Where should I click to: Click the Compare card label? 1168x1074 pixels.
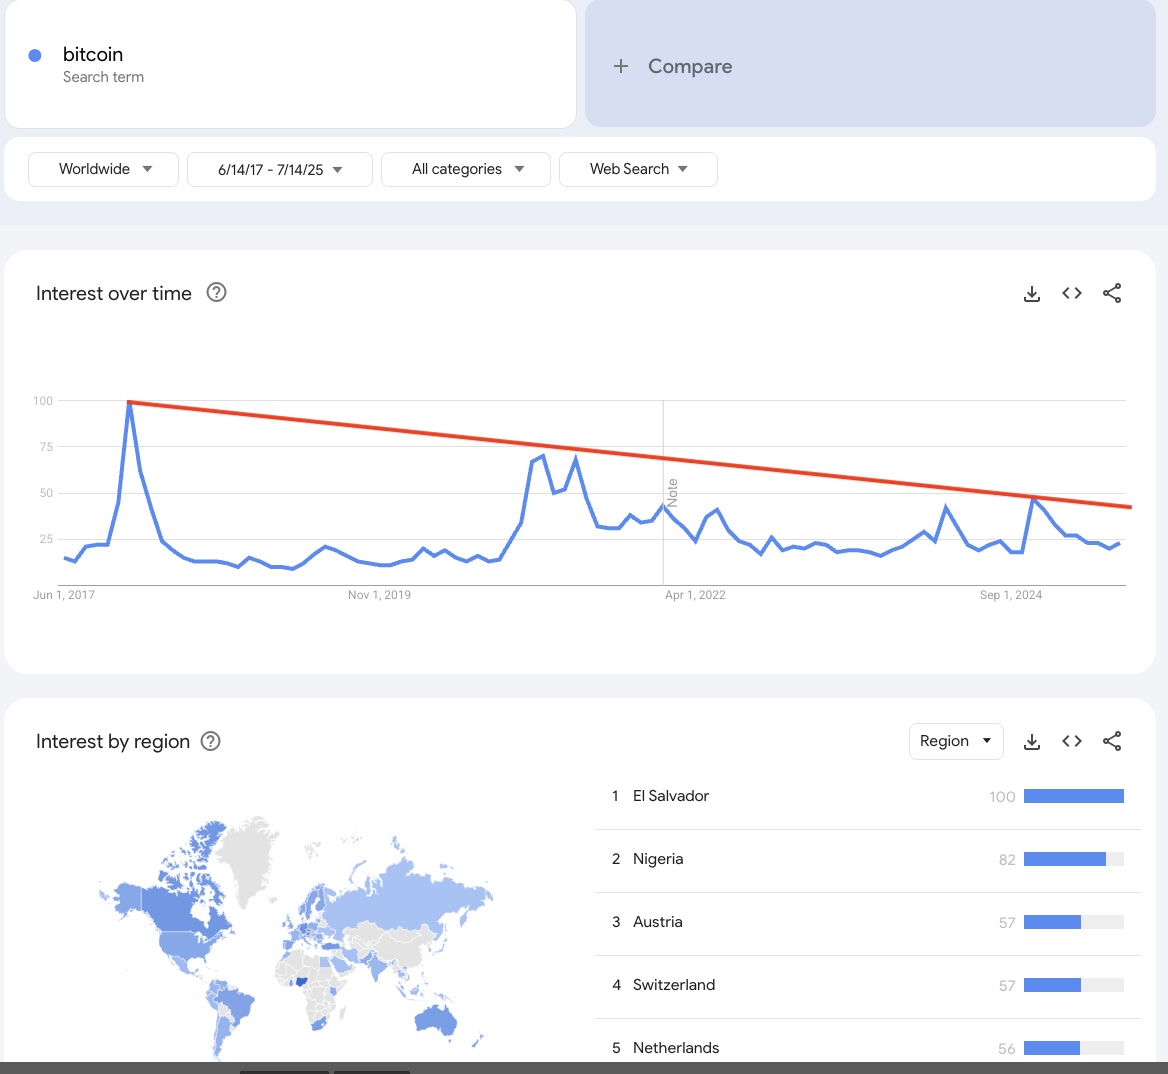click(690, 66)
